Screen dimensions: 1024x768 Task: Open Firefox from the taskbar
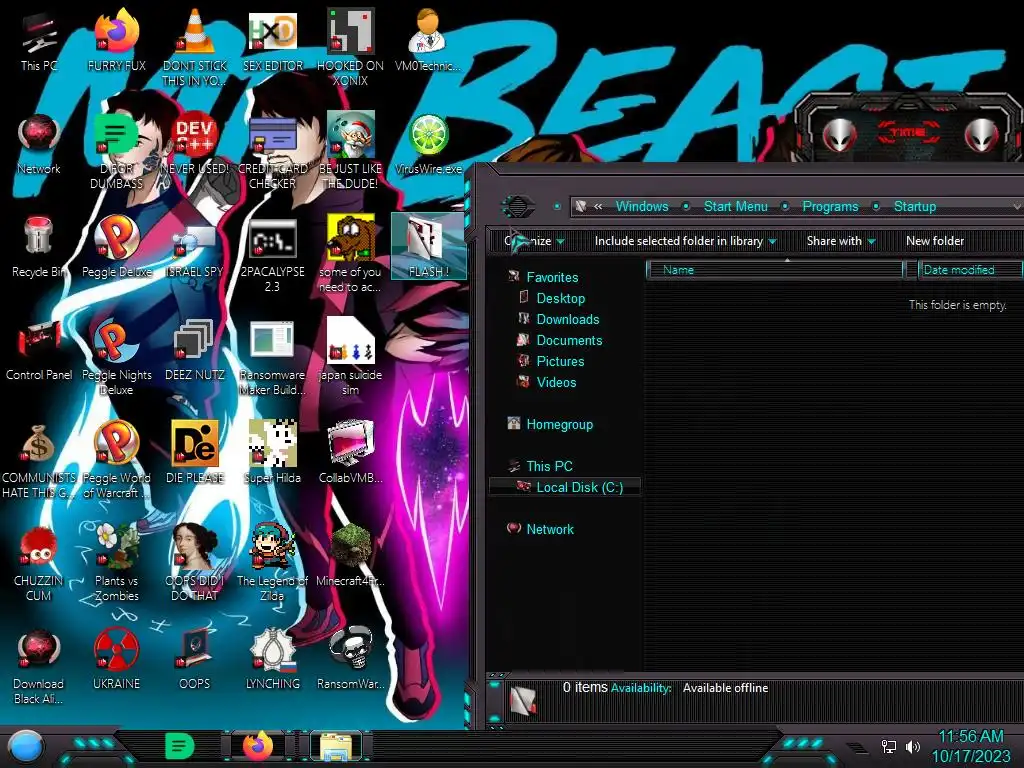click(x=258, y=746)
